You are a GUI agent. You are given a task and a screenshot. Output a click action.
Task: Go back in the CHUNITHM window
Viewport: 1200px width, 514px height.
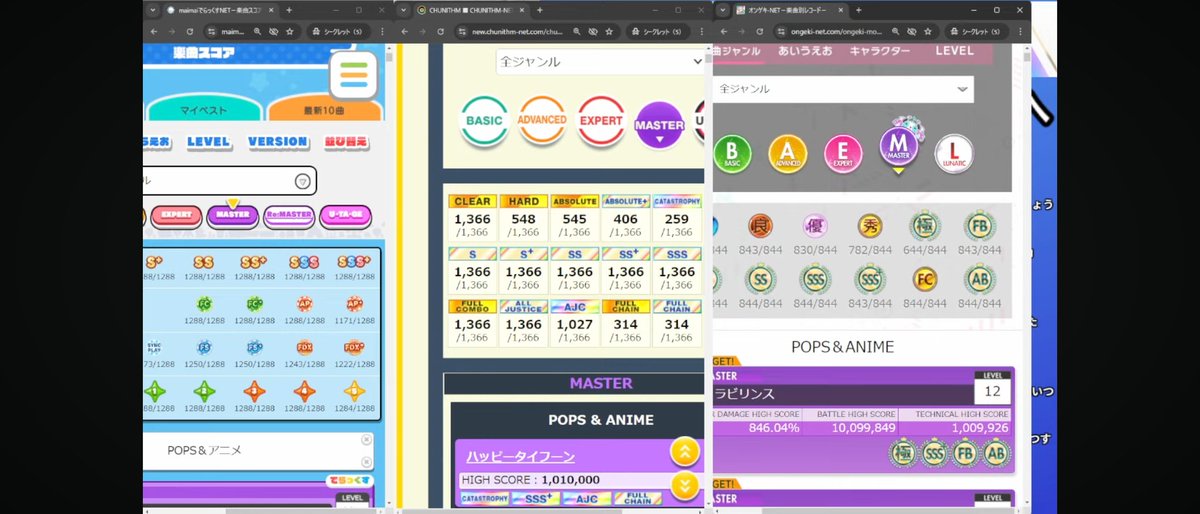[x=404, y=31]
